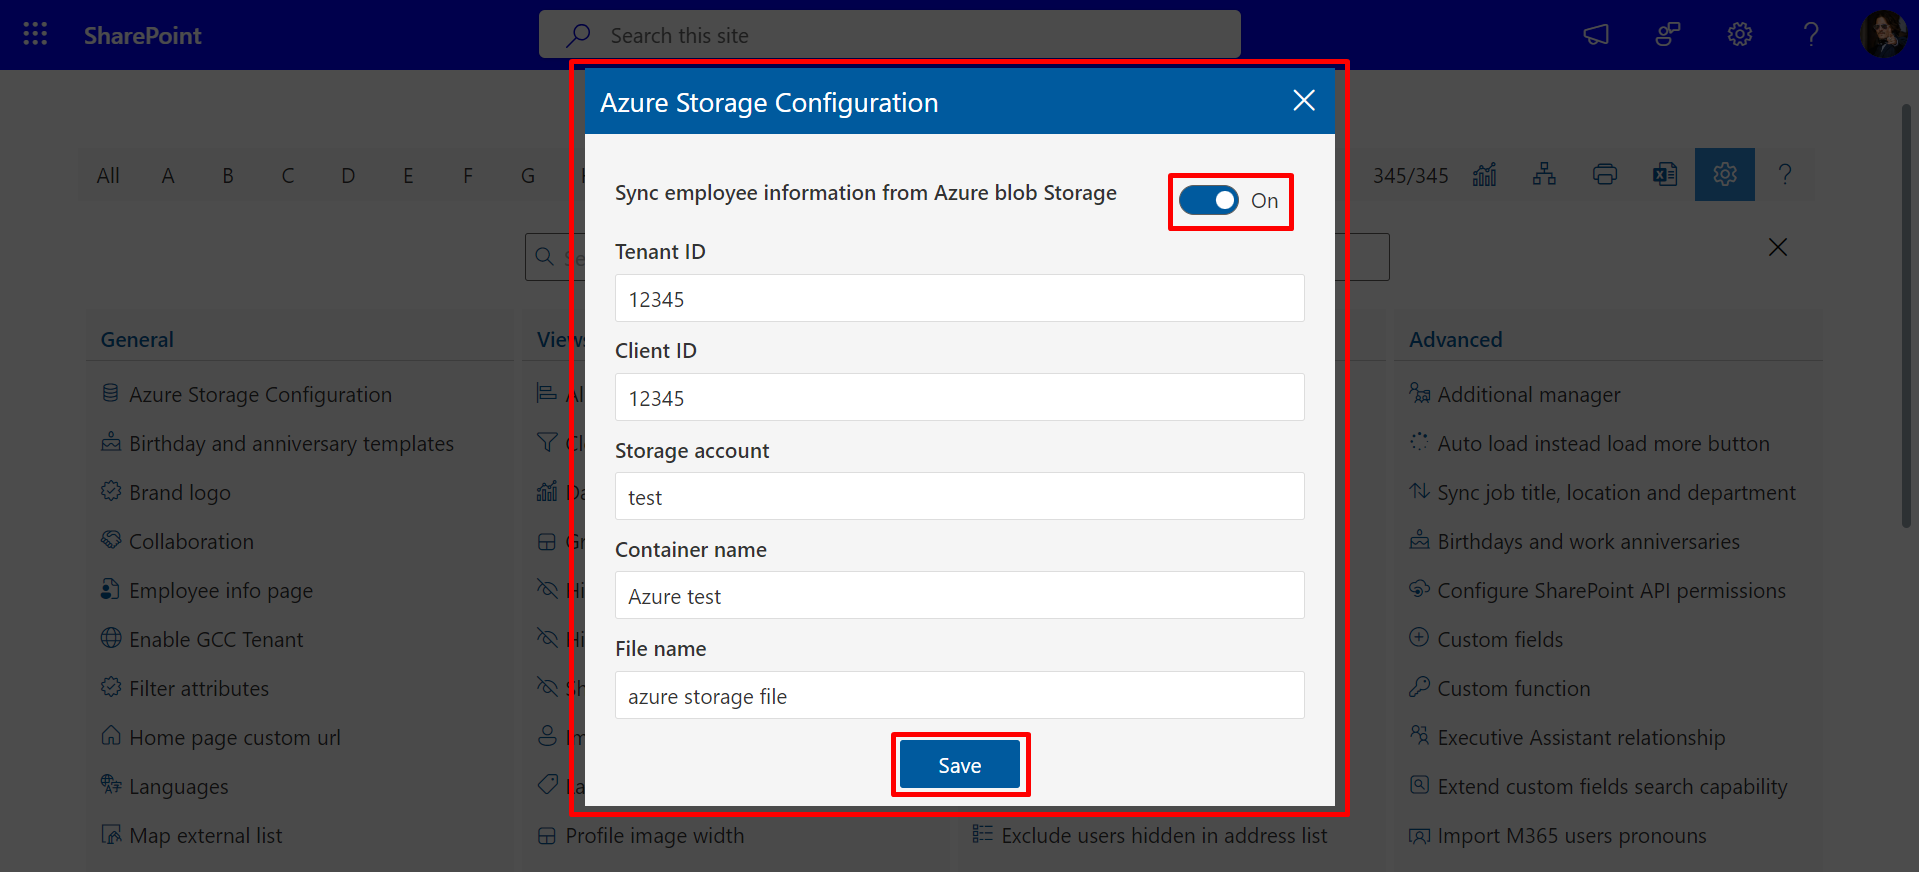The height and width of the screenshot is (872, 1919).
Task: Open Import M365 users pronouns setting
Action: coord(1572,836)
